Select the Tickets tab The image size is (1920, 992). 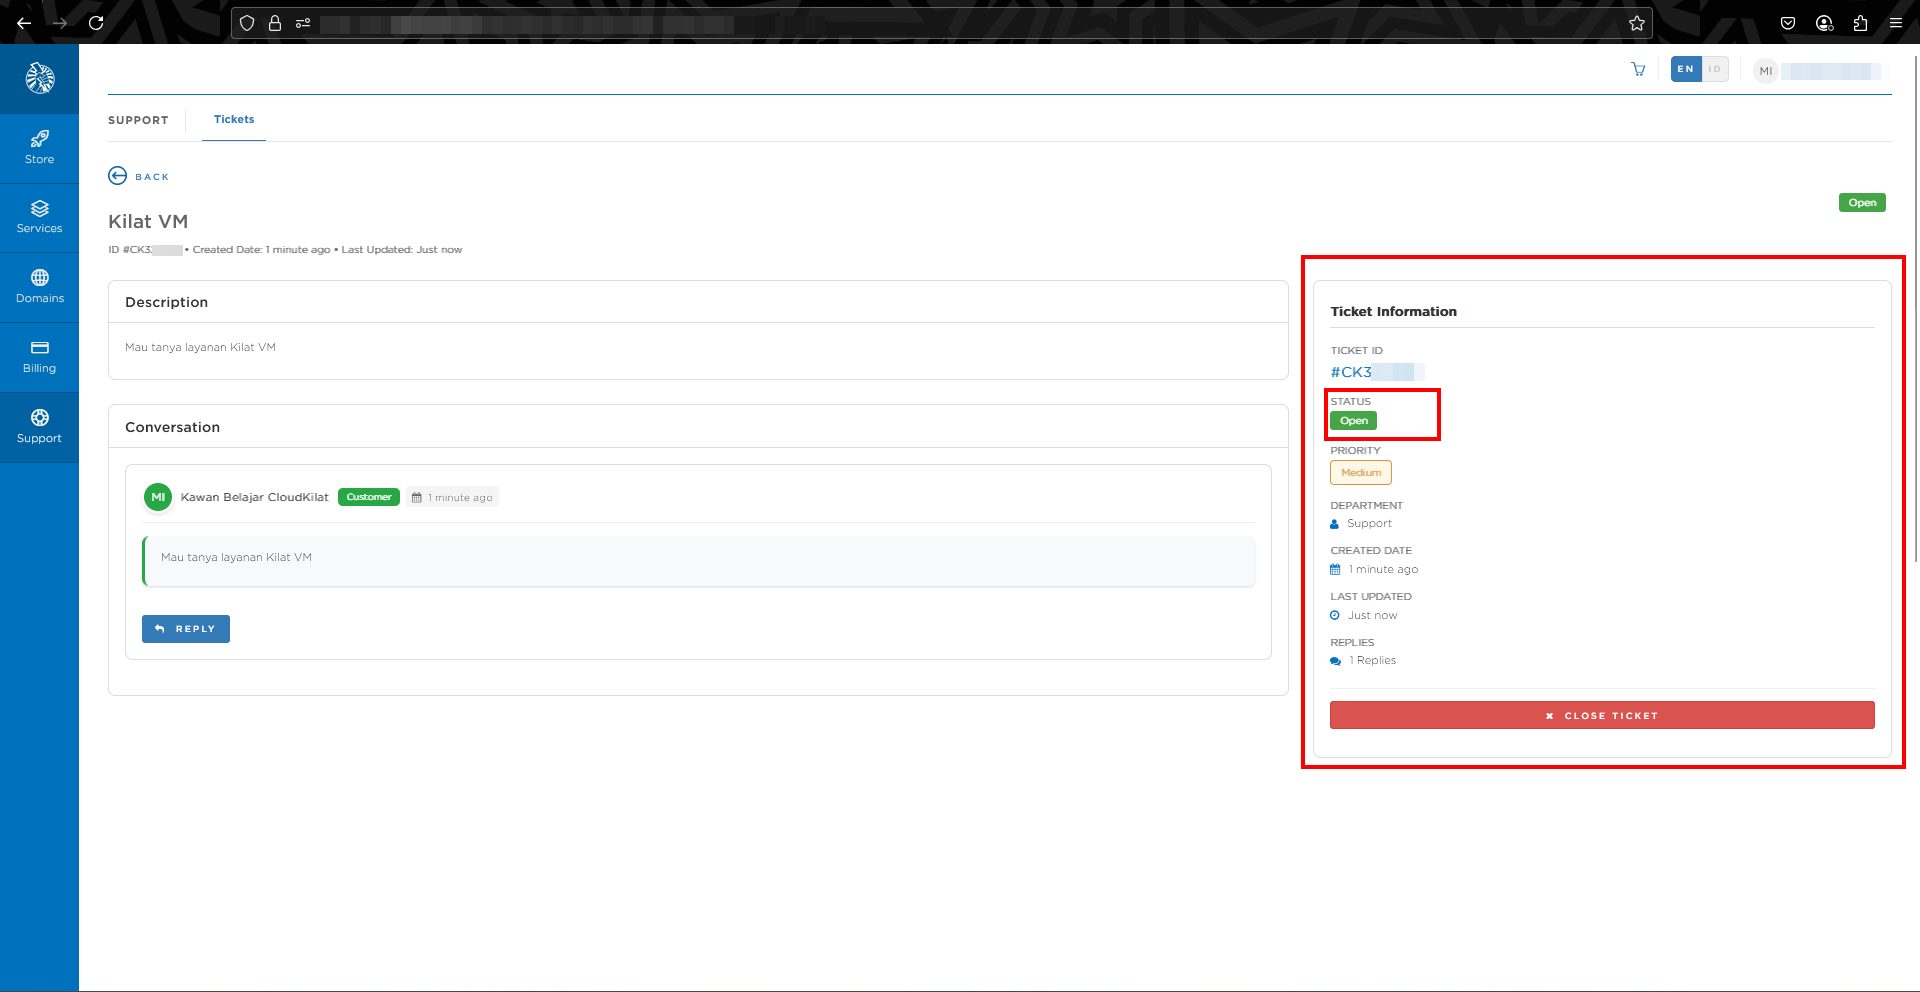tap(234, 119)
